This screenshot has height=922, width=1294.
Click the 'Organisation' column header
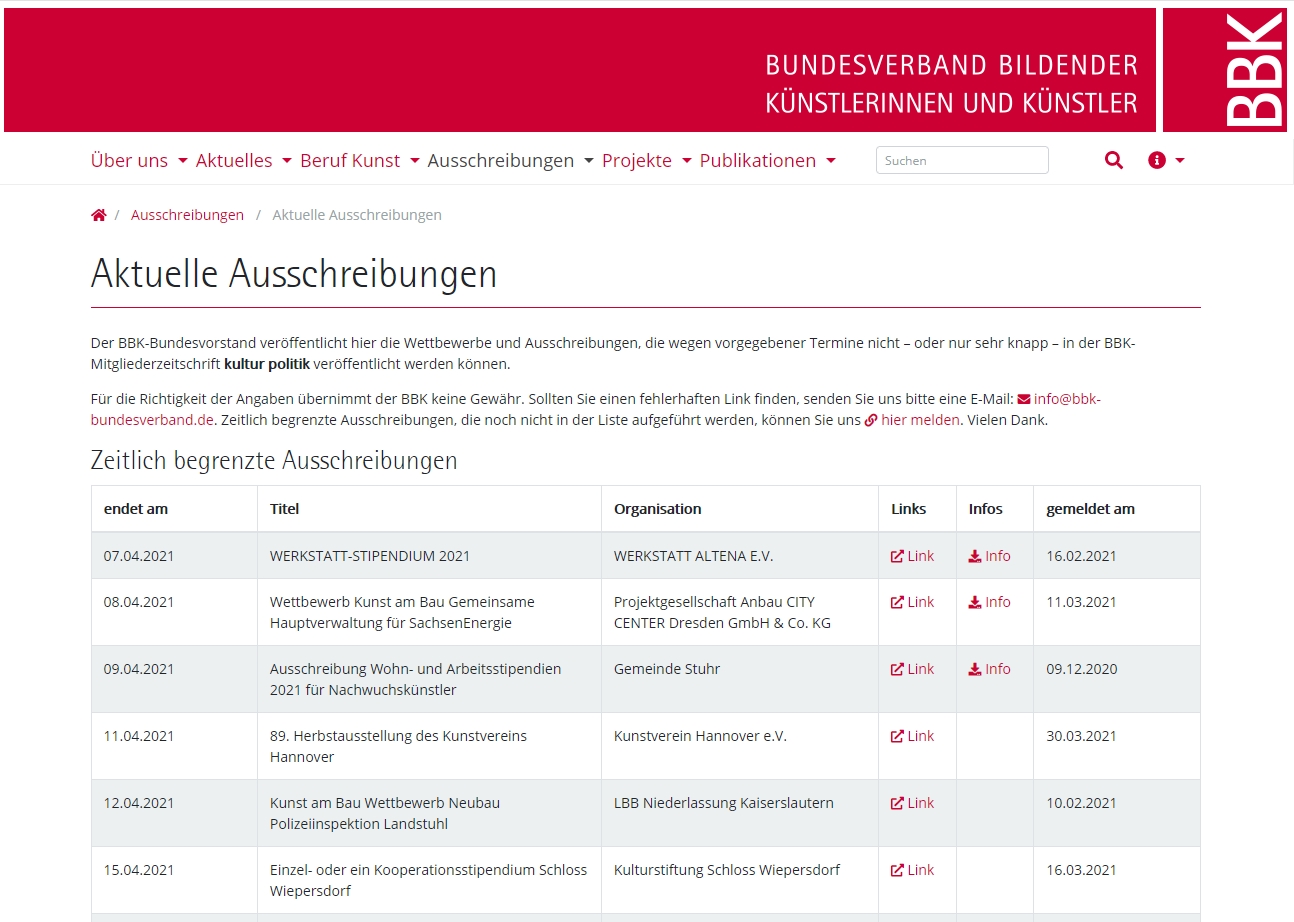[x=658, y=509]
